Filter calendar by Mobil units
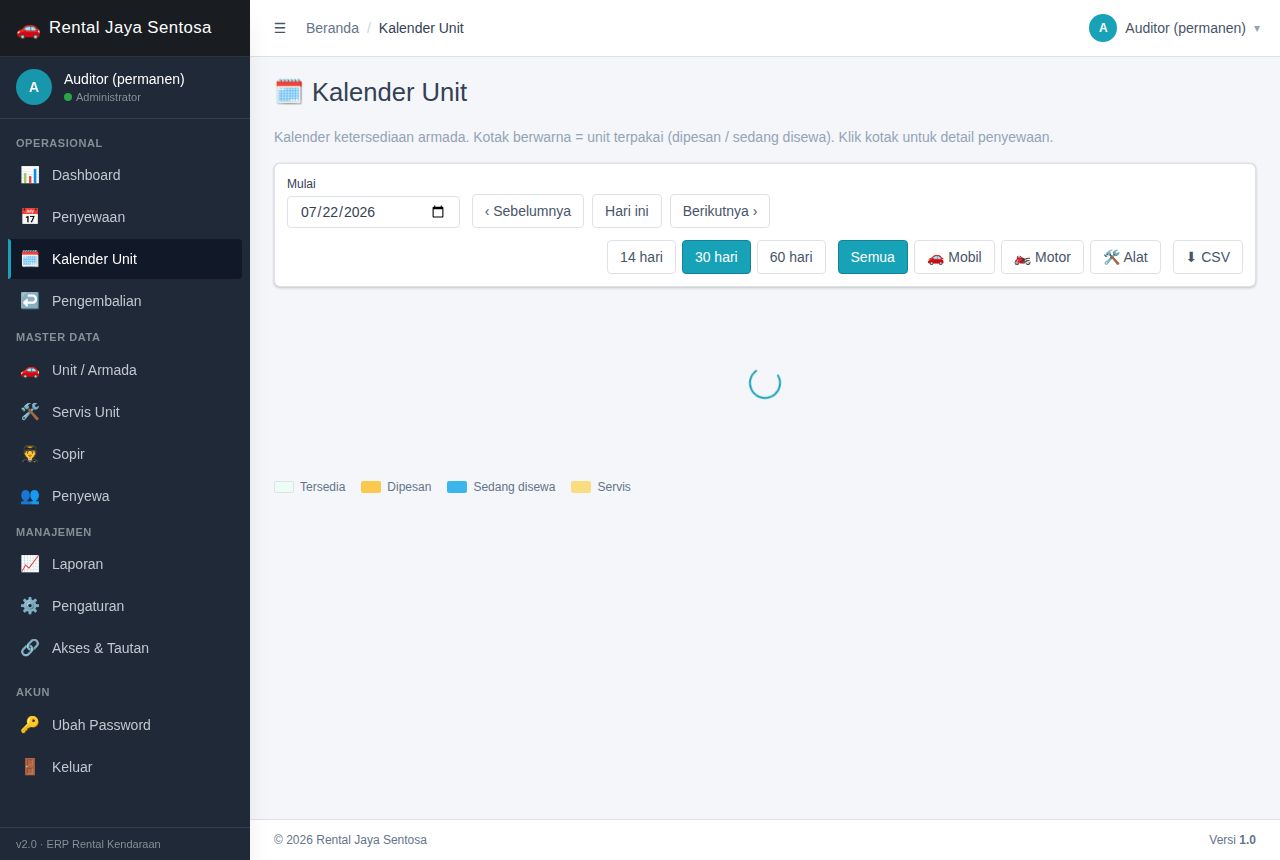The height and width of the screenshot is (860, 1280). tap(954, 257)
